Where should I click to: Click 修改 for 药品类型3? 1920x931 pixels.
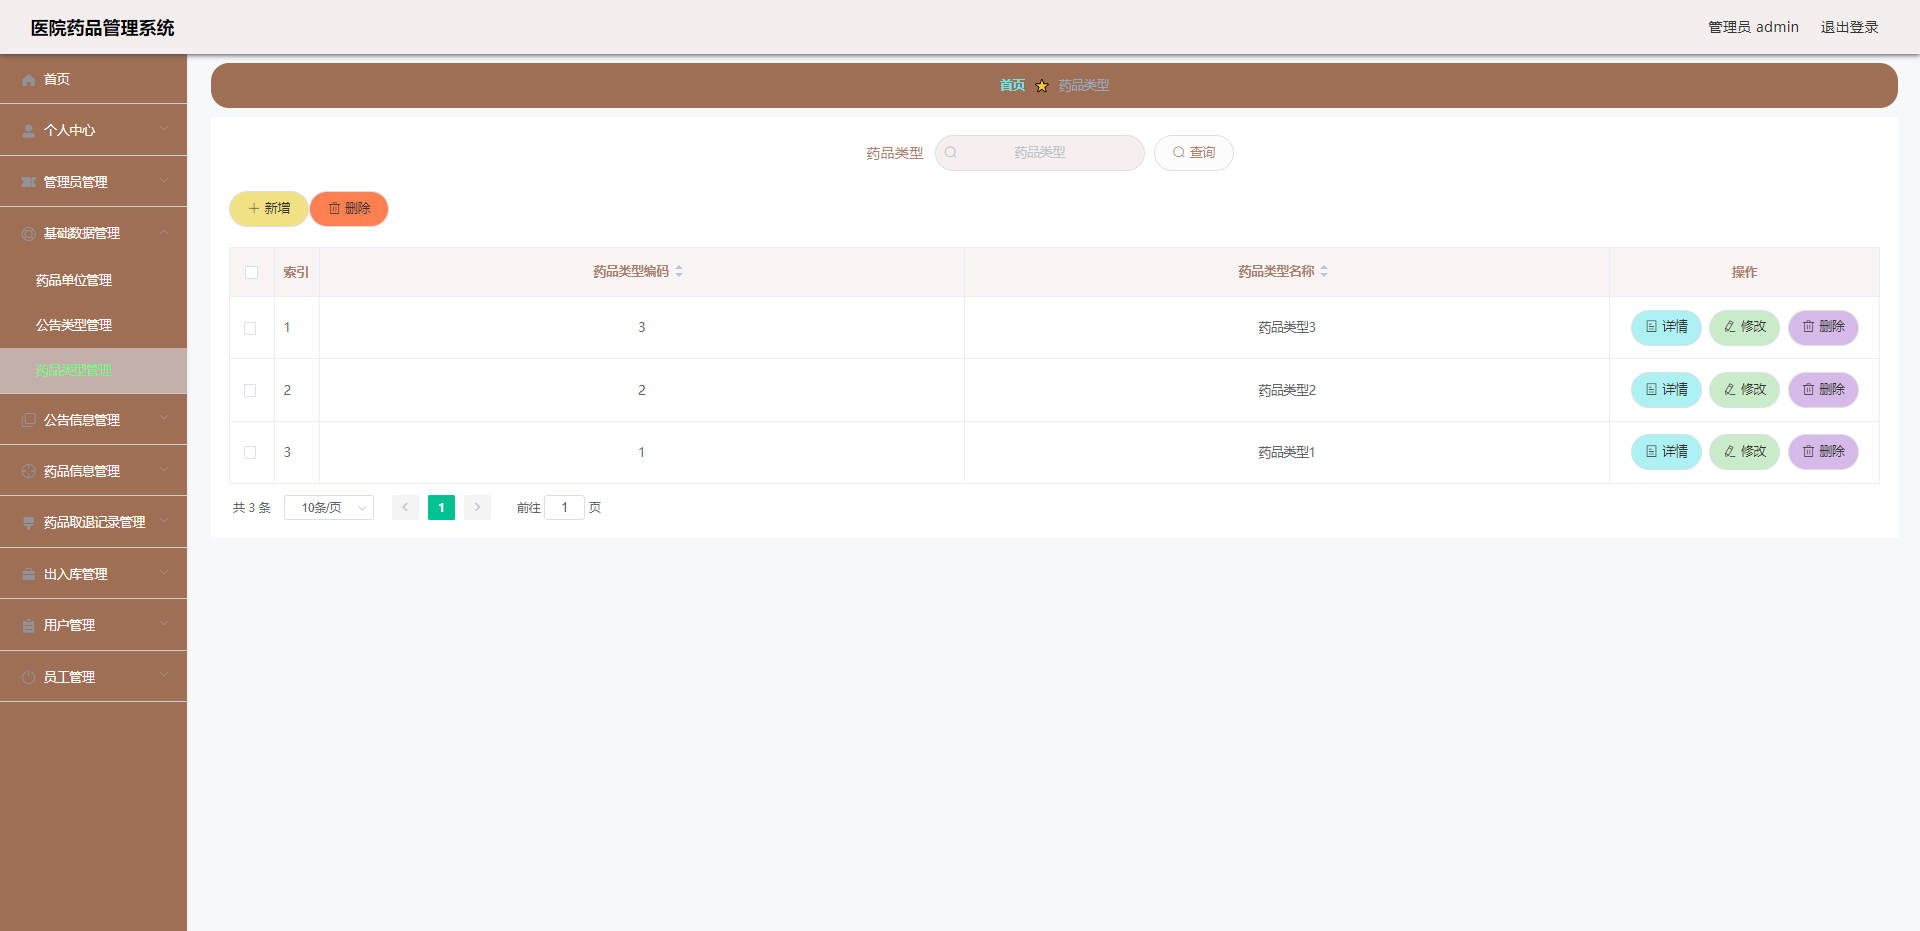(x=1744, y=327)
